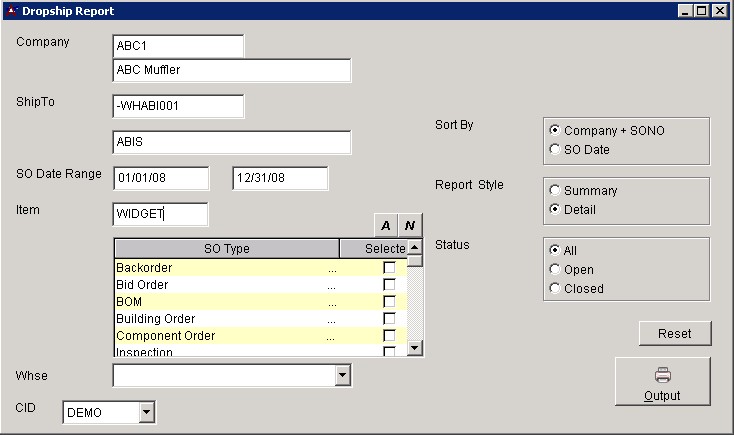Expand the CID dropdown showing DEMO

click(x=148, y=411)
